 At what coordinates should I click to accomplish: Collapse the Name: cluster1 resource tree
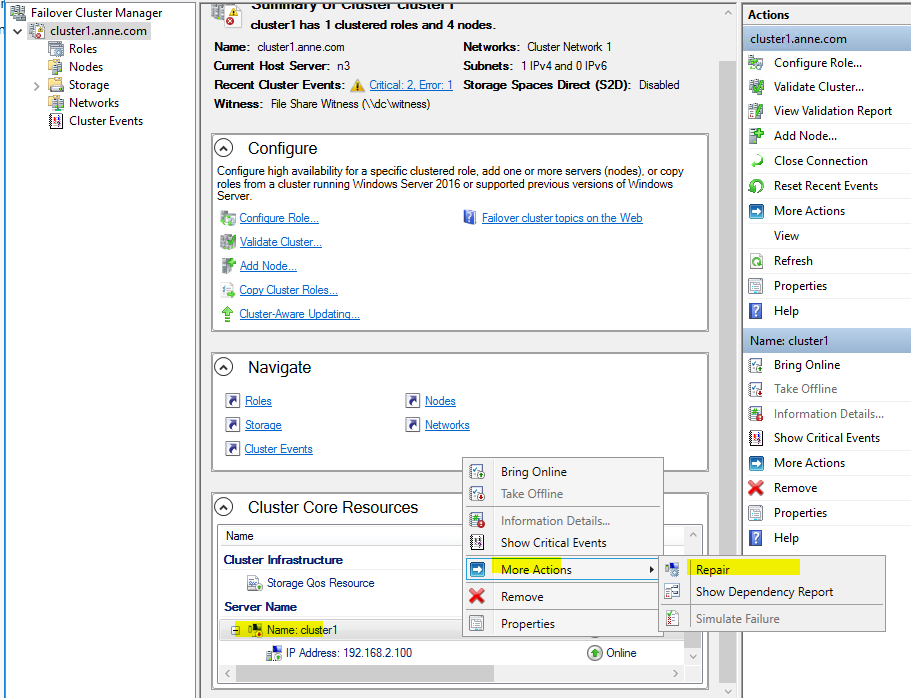pos(235,630)
